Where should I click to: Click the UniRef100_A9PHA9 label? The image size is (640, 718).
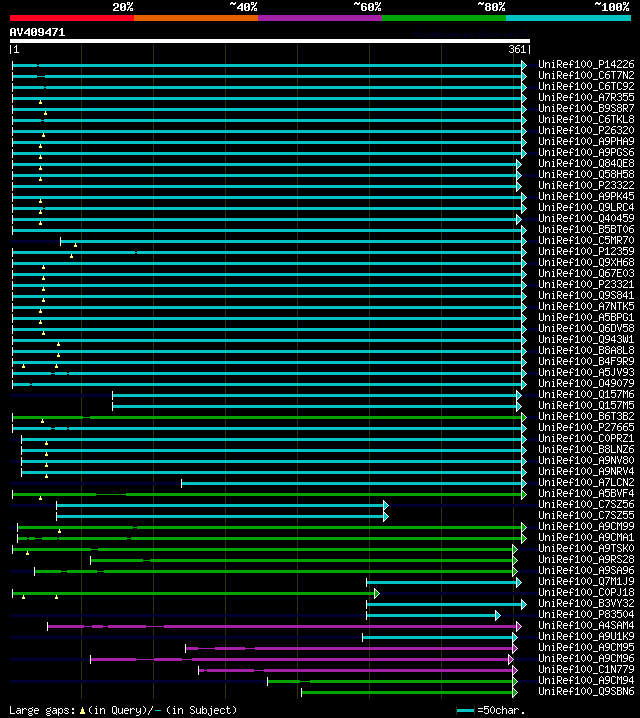586,141
